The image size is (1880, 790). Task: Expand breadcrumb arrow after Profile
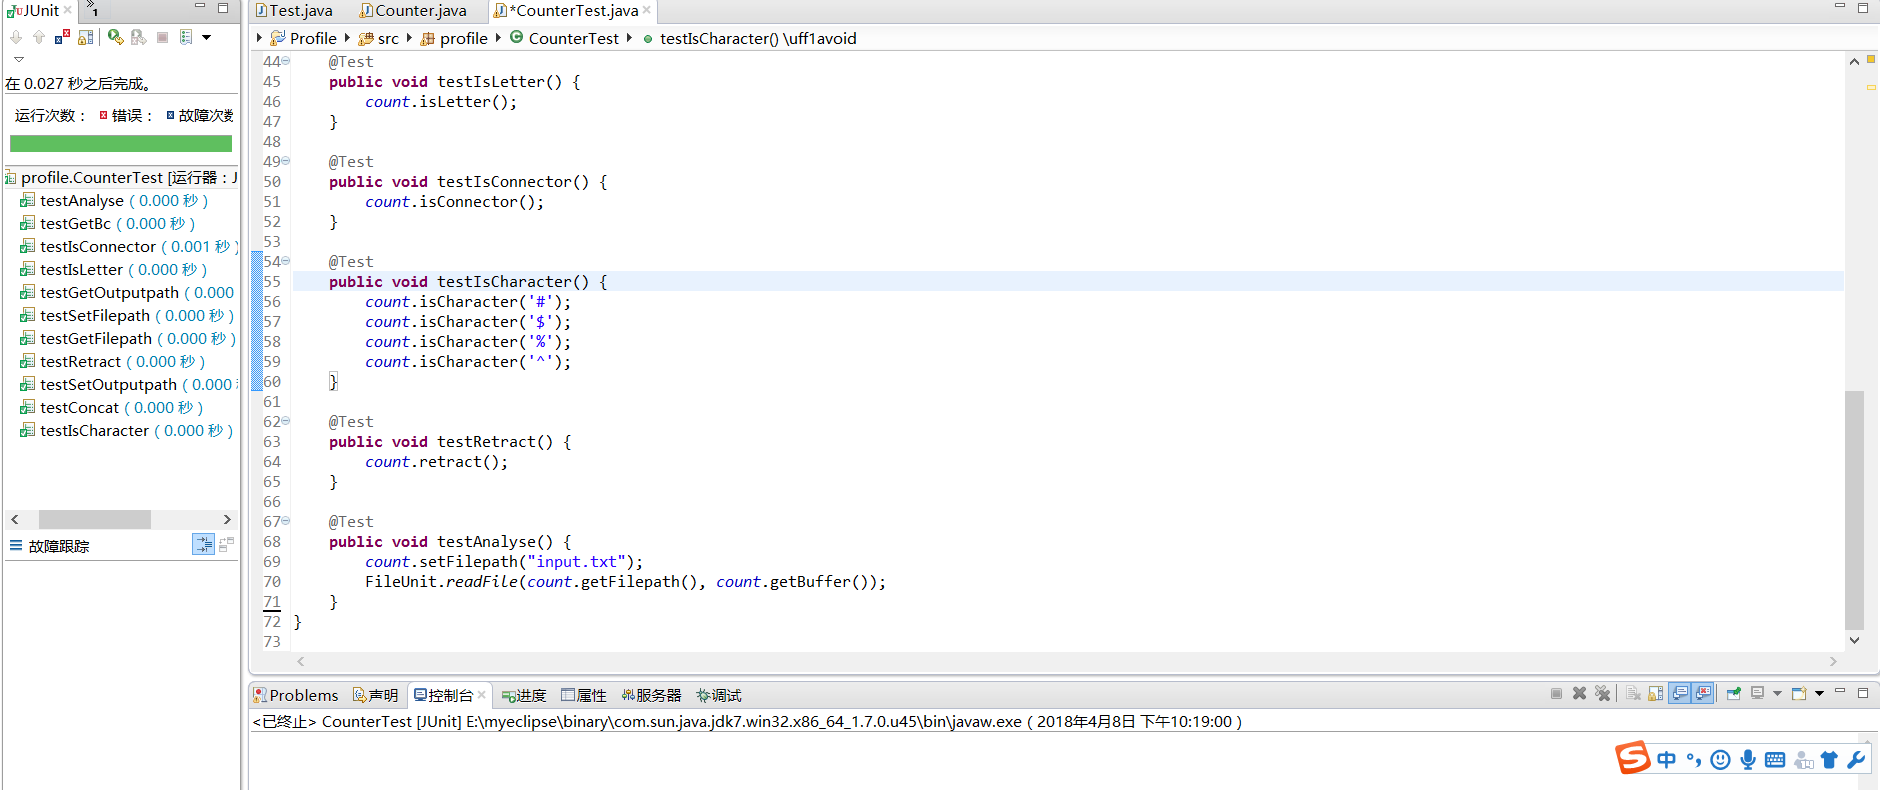click(347, 38)
